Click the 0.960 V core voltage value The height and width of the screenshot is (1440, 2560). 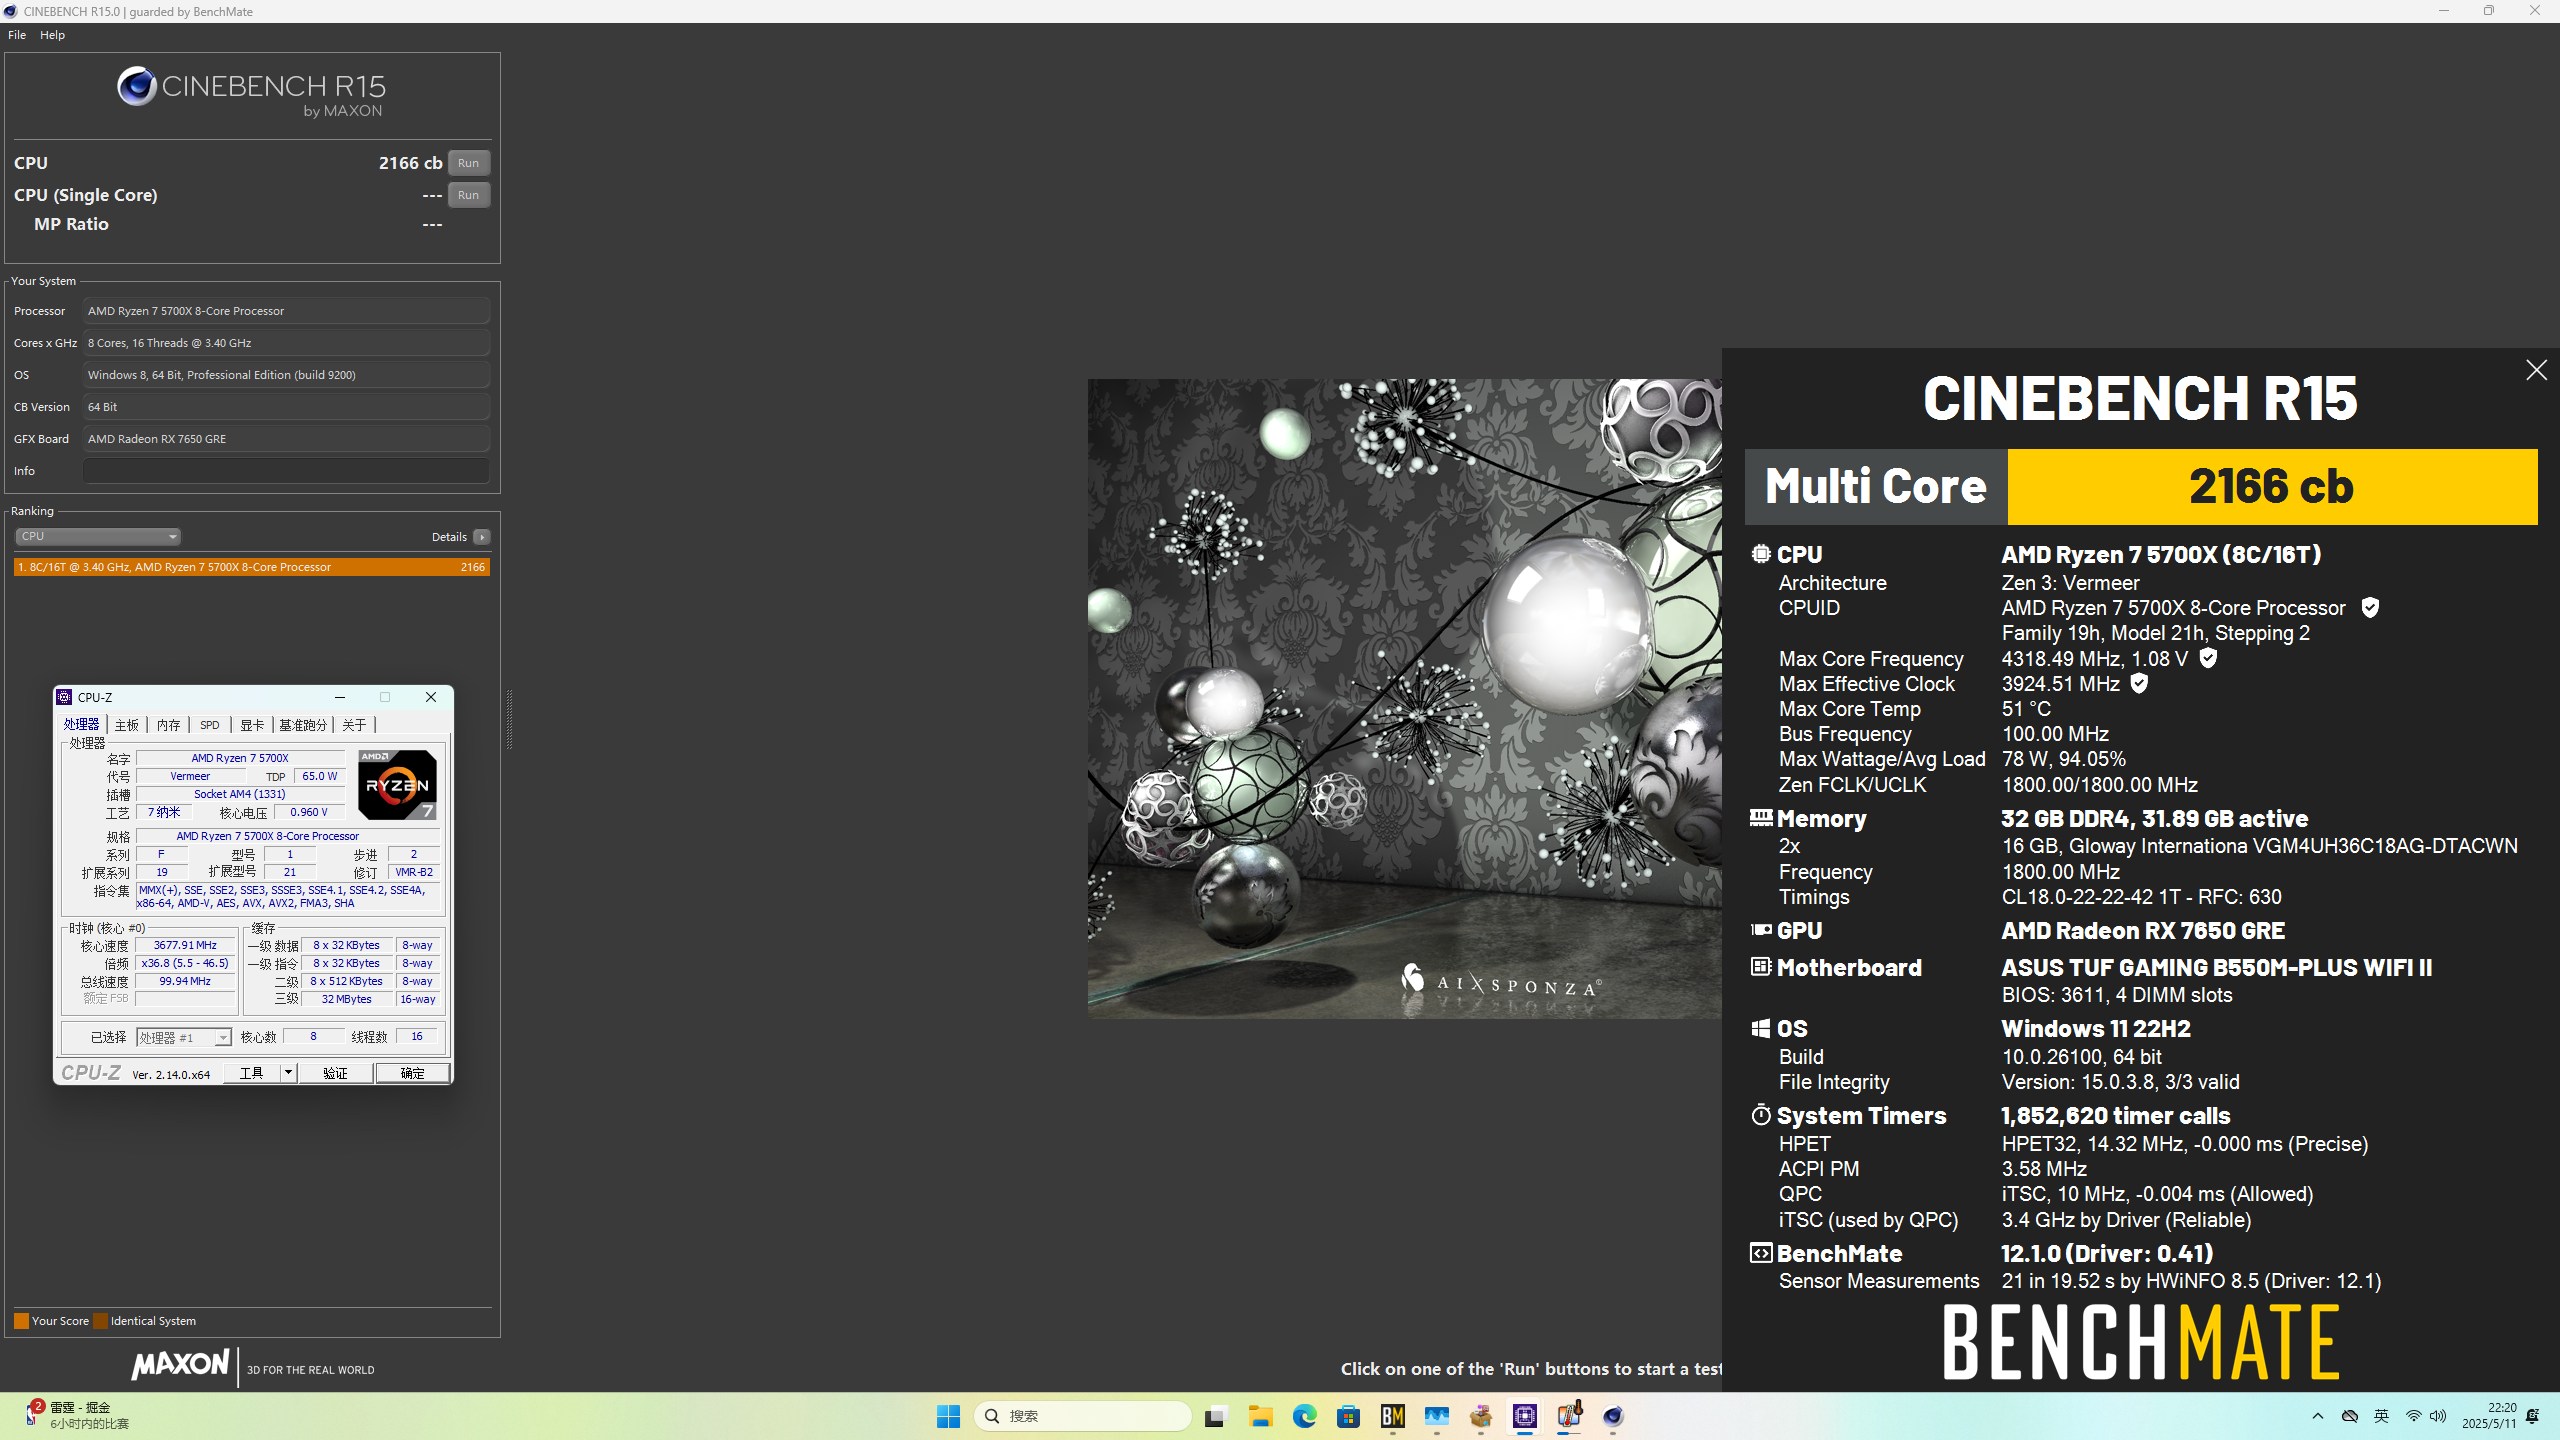(309, 812)
